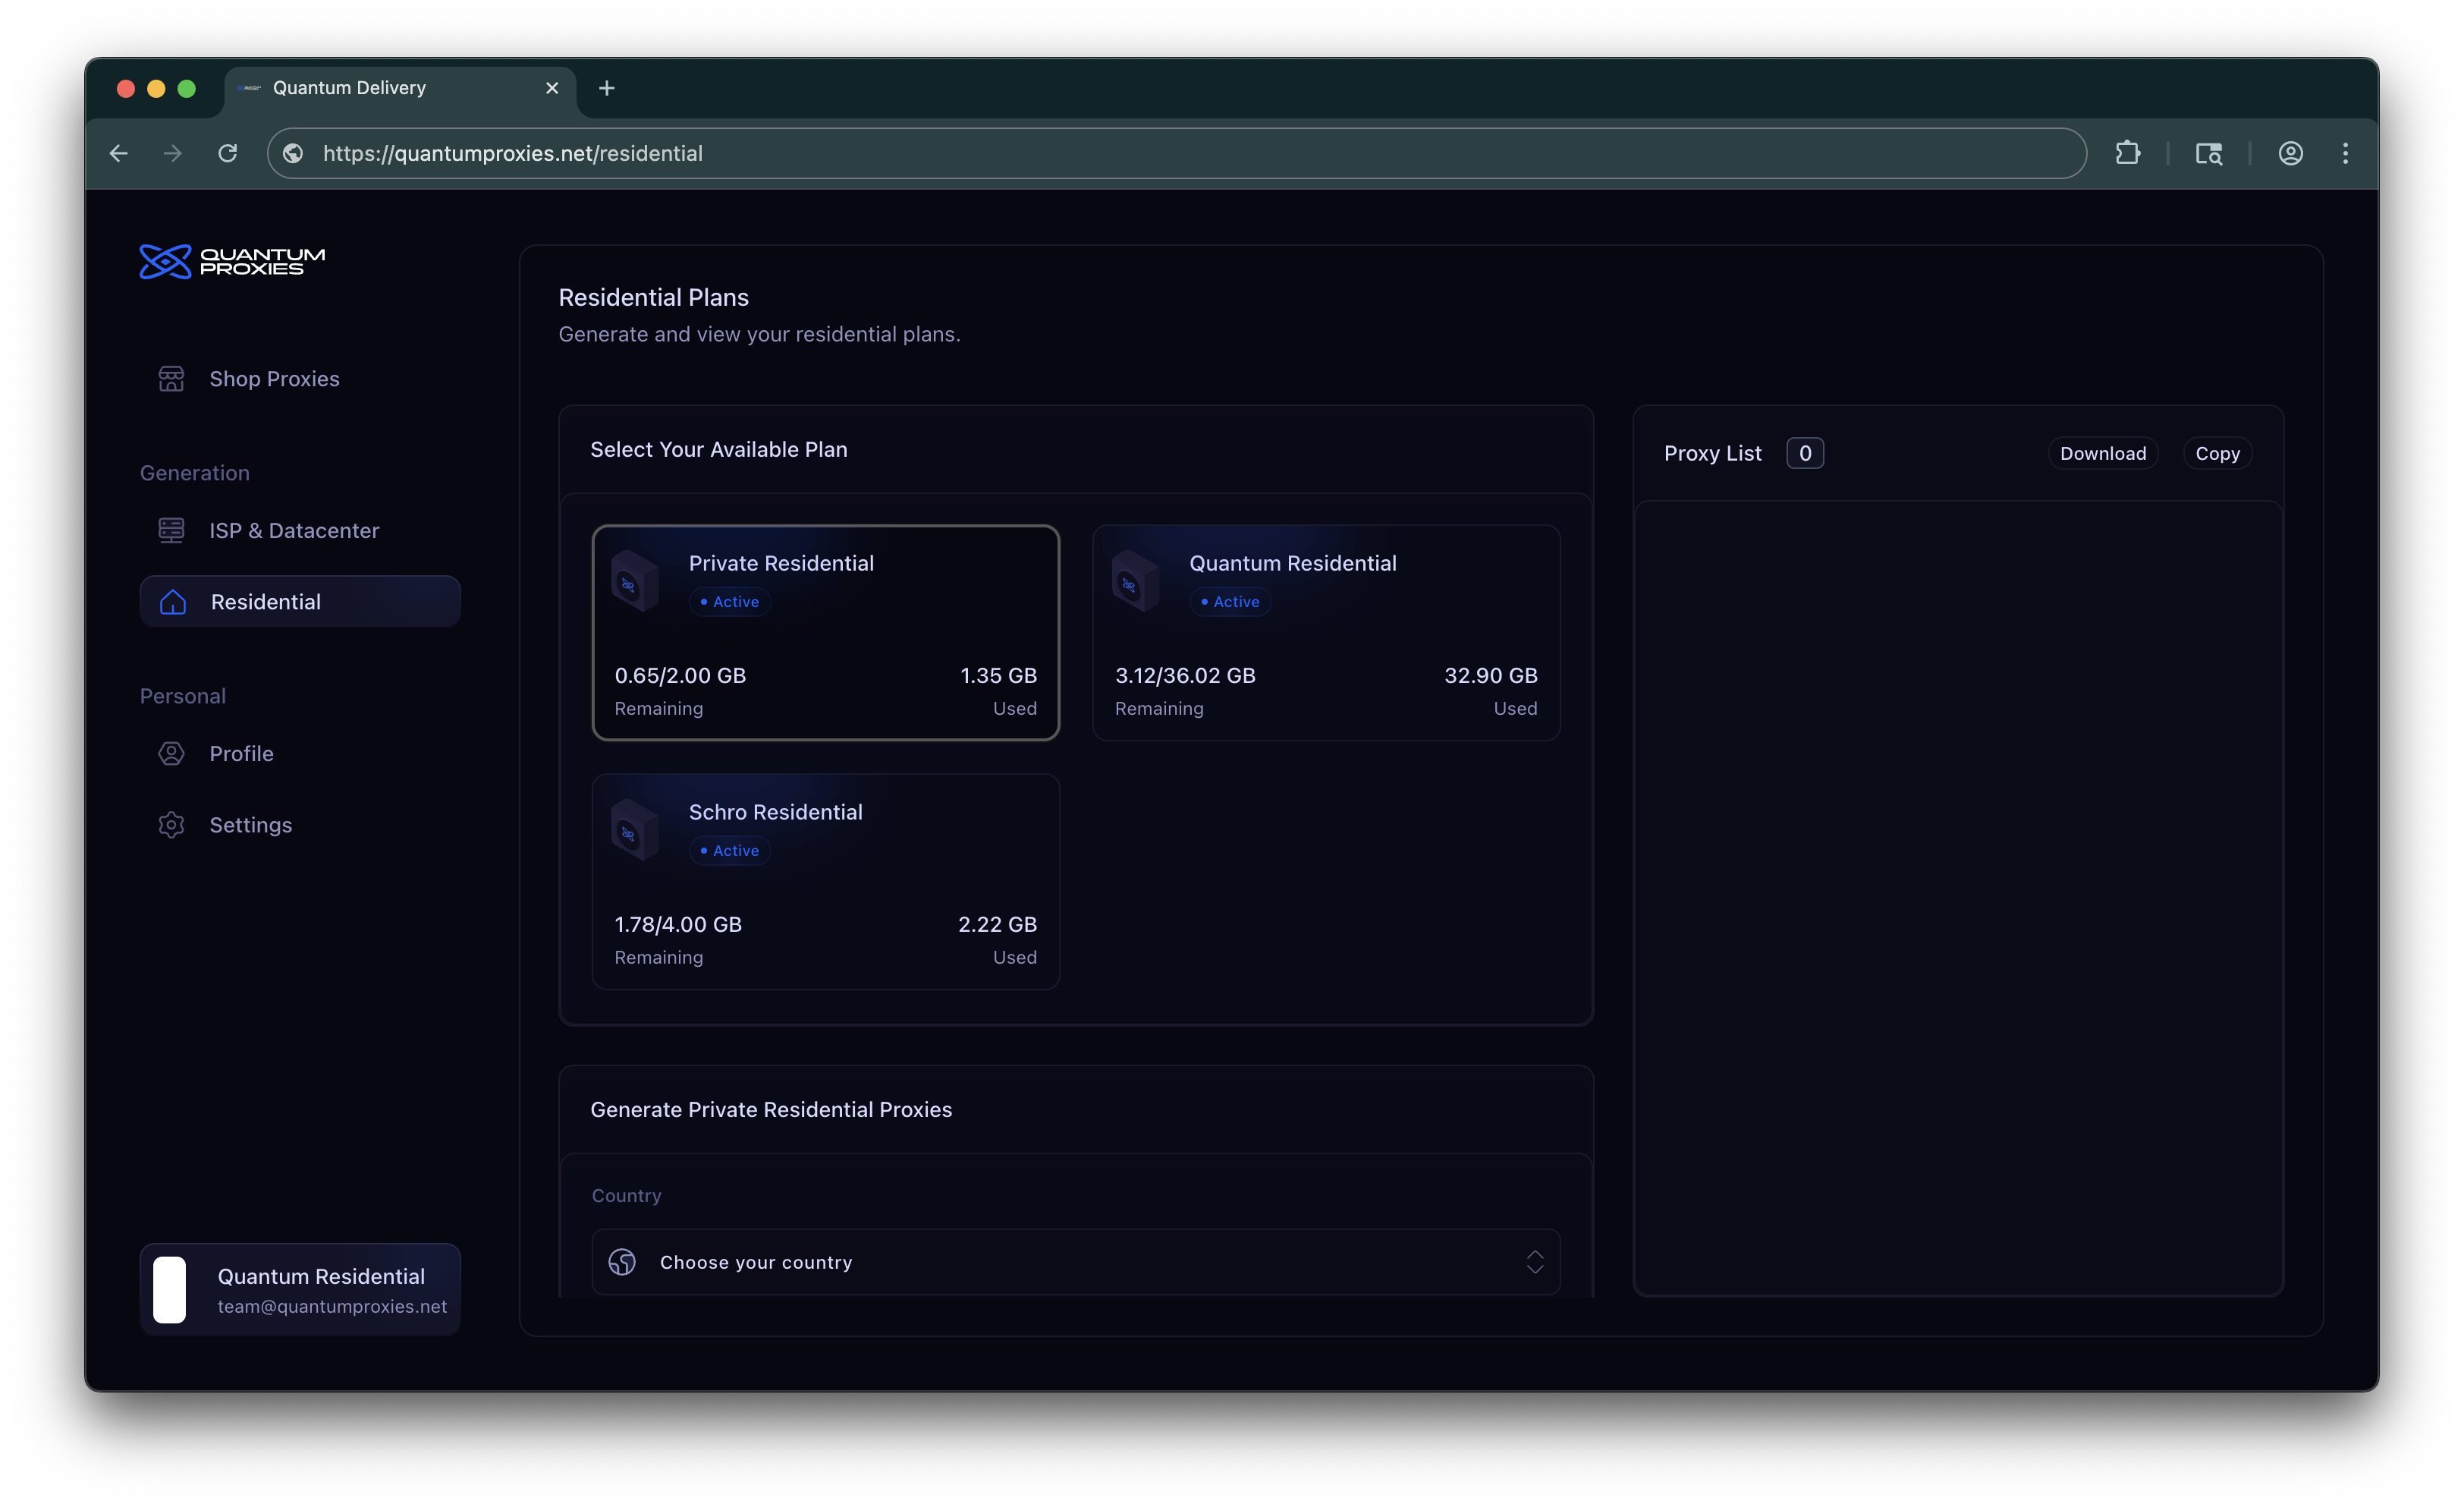Open the Quantum Residential account switcher

point(299,1289)
